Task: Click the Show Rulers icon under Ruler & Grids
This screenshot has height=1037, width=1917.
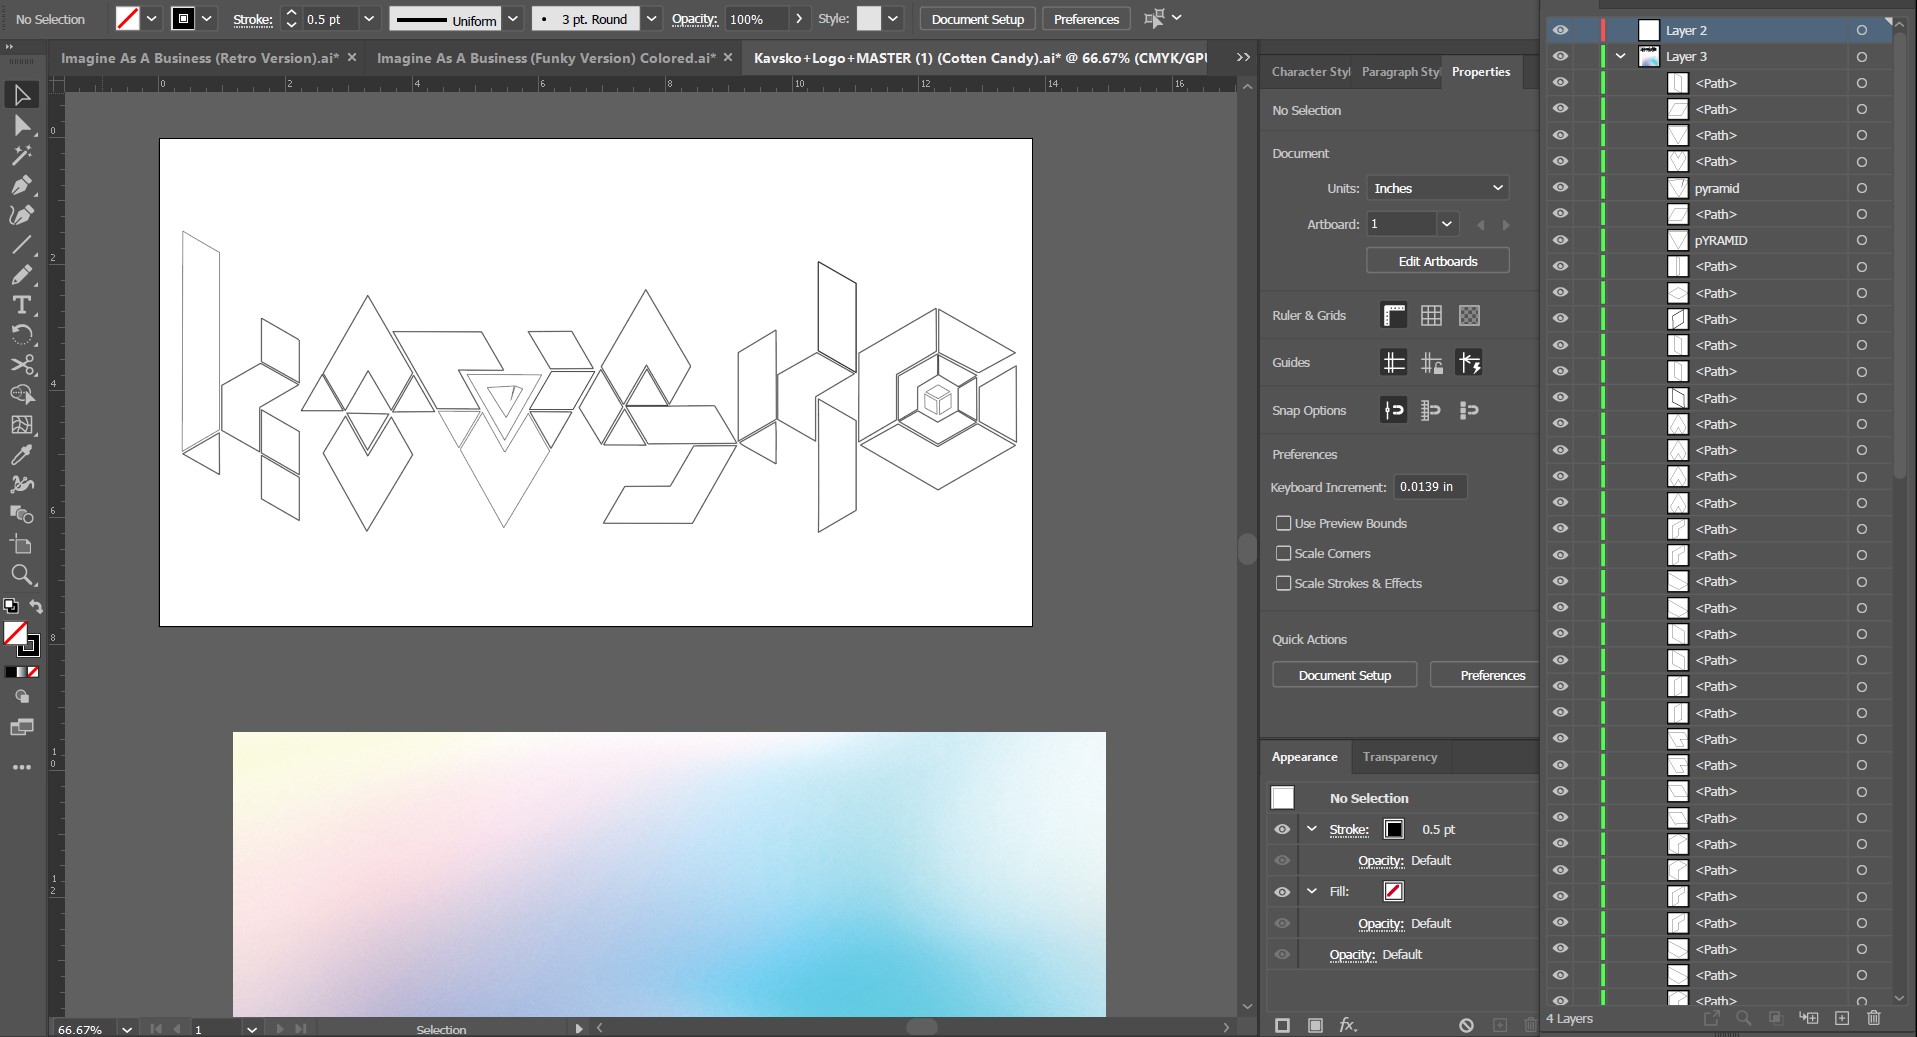Action: point(1393,315)
